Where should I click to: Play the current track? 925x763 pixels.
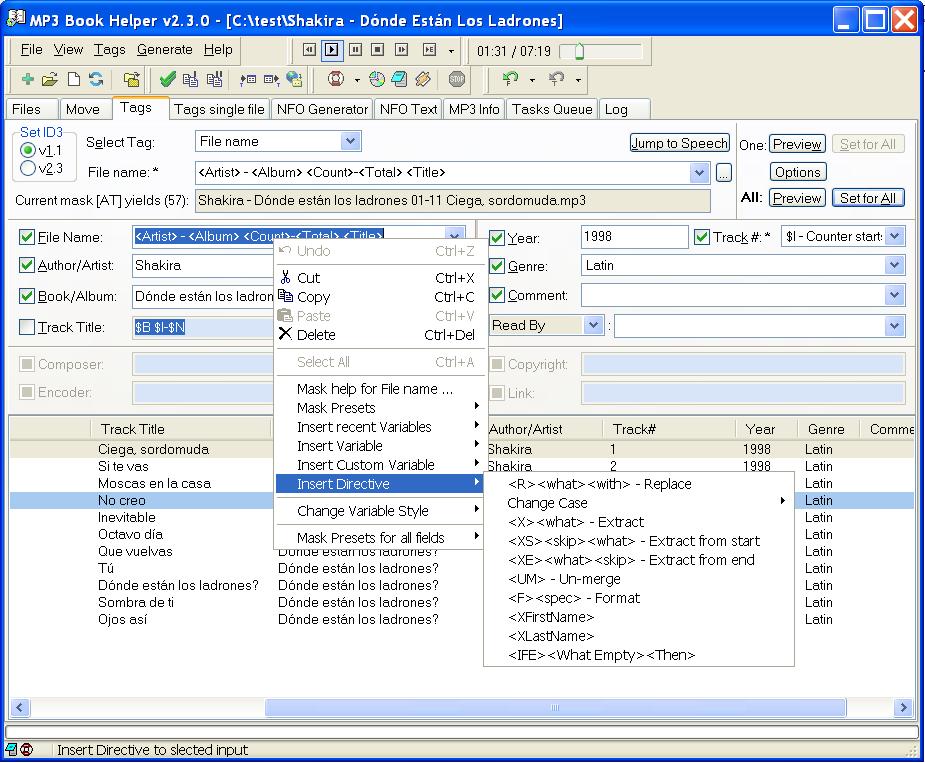[332, 50]
